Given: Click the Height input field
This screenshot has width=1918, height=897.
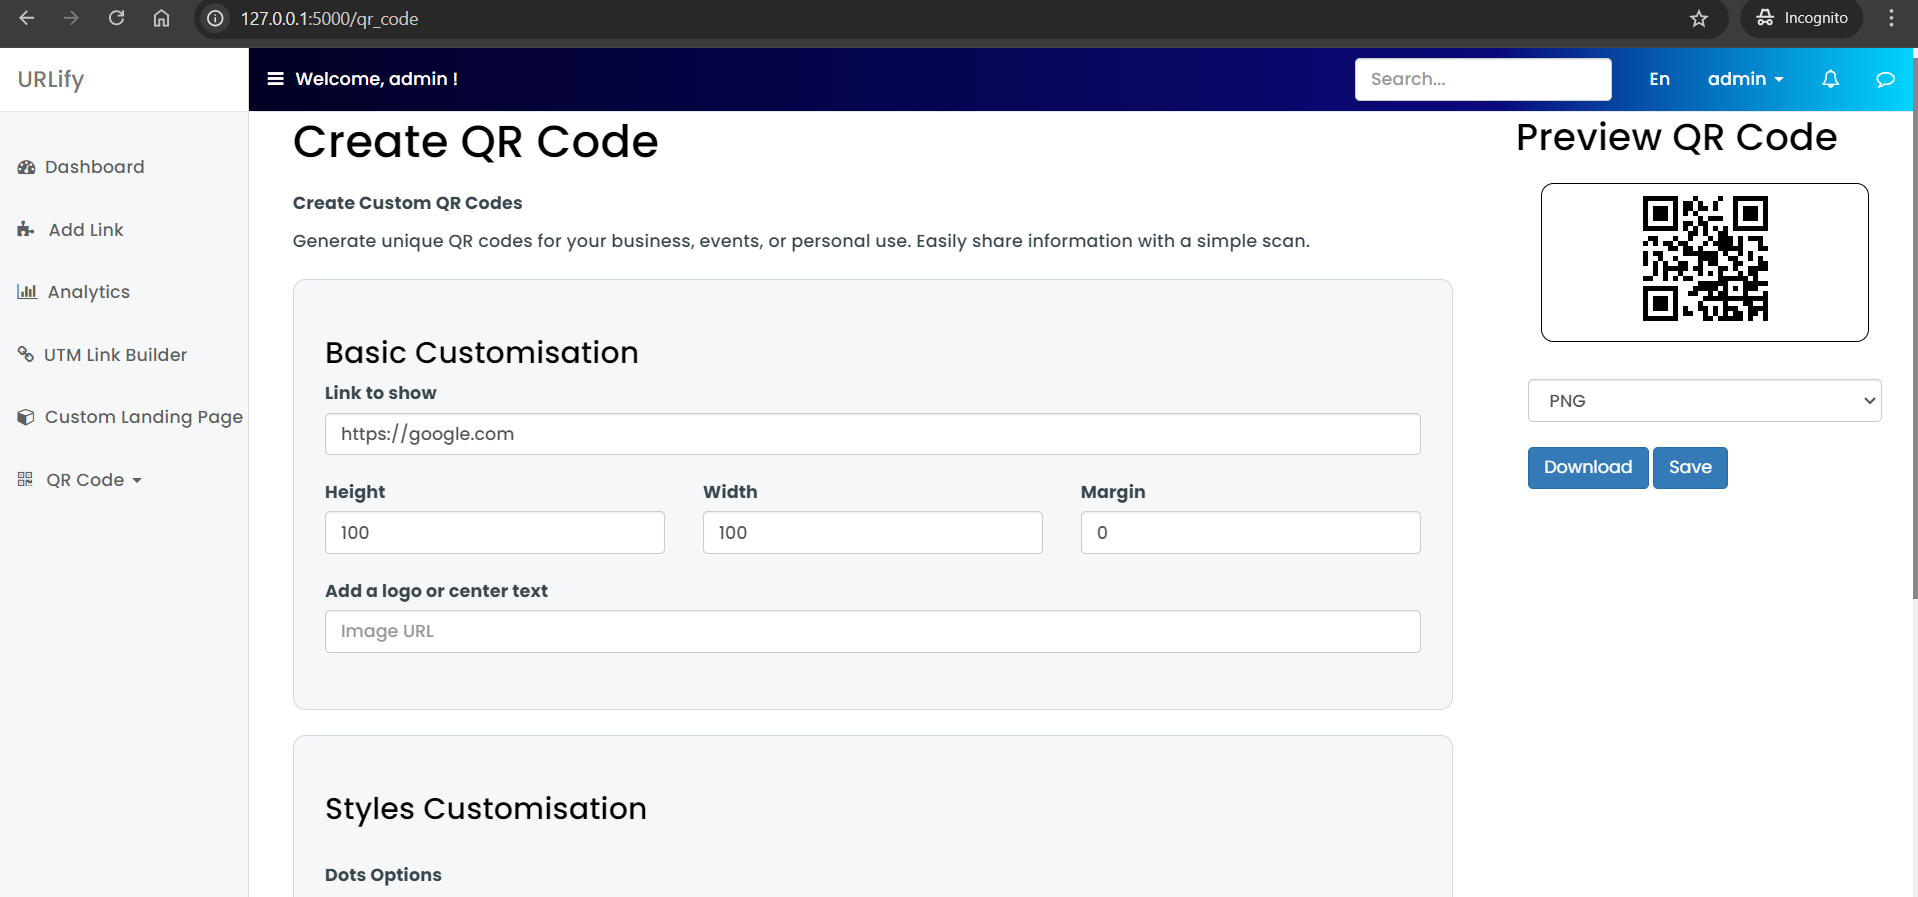Looking at the screenshot, I should [494, 533].
